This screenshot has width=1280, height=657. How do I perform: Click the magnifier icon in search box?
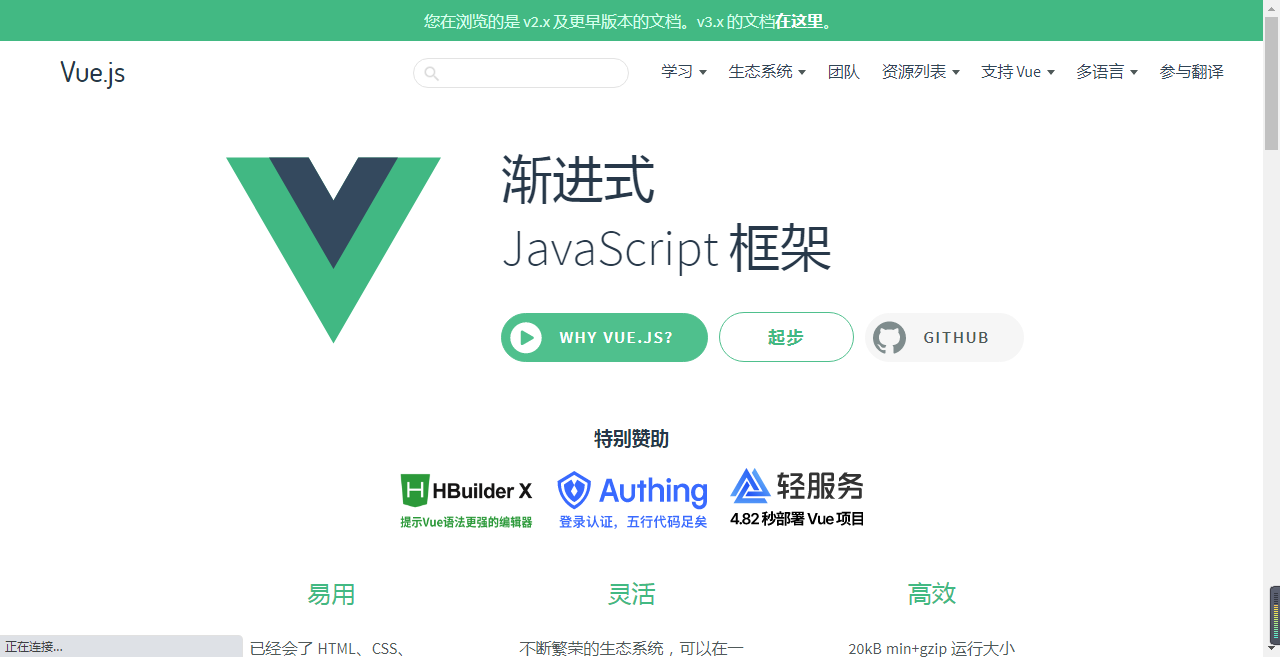tap(431, 73)
